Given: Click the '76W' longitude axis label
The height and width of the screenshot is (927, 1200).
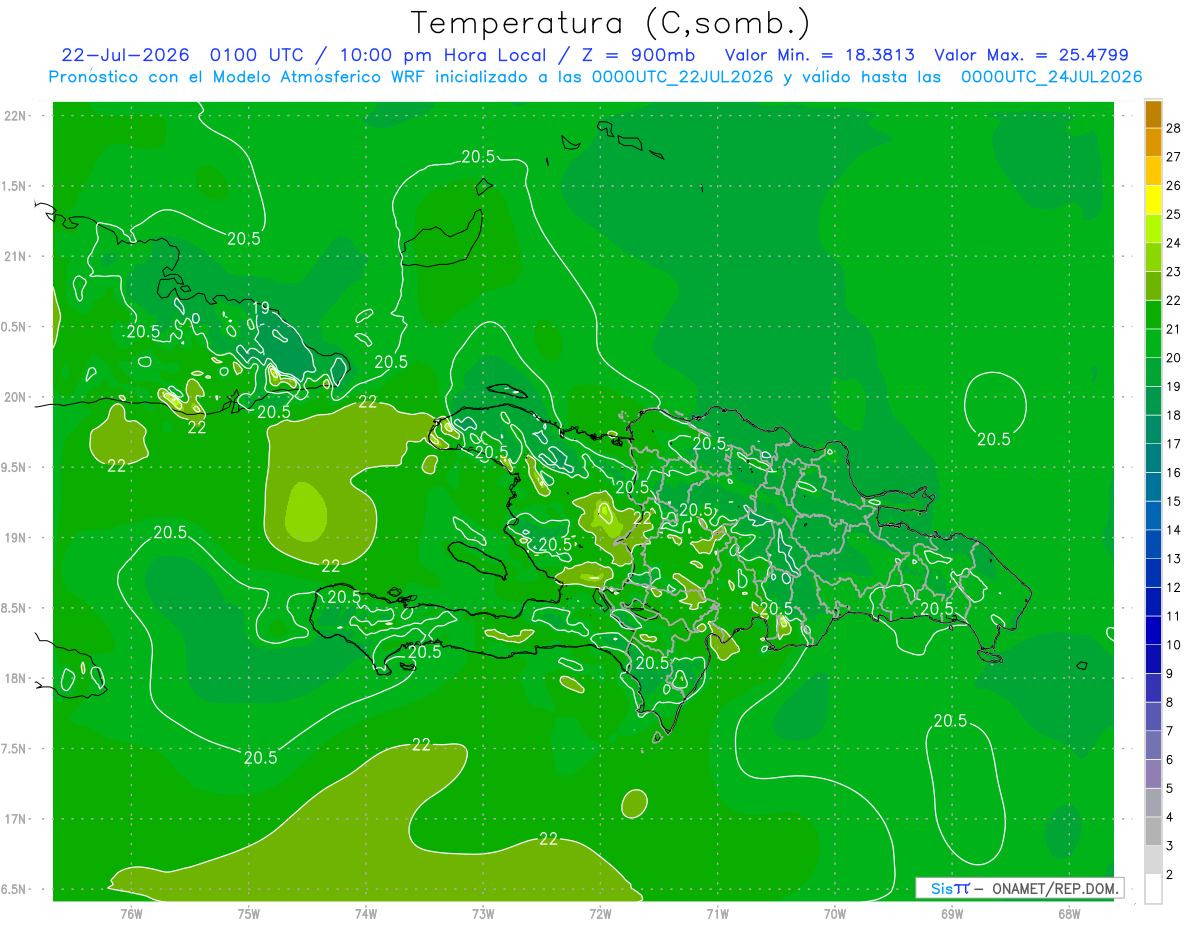Looking at the screenshot, I should click(131, 914).
